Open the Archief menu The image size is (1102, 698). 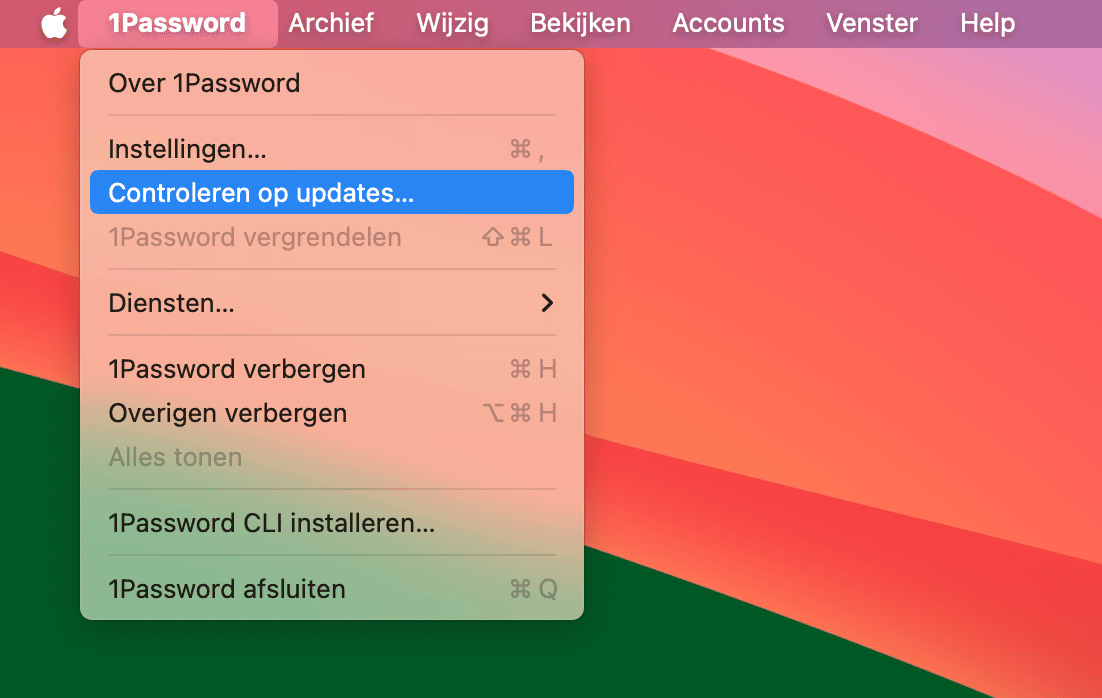pyautogui.click(x=331, y=23)
